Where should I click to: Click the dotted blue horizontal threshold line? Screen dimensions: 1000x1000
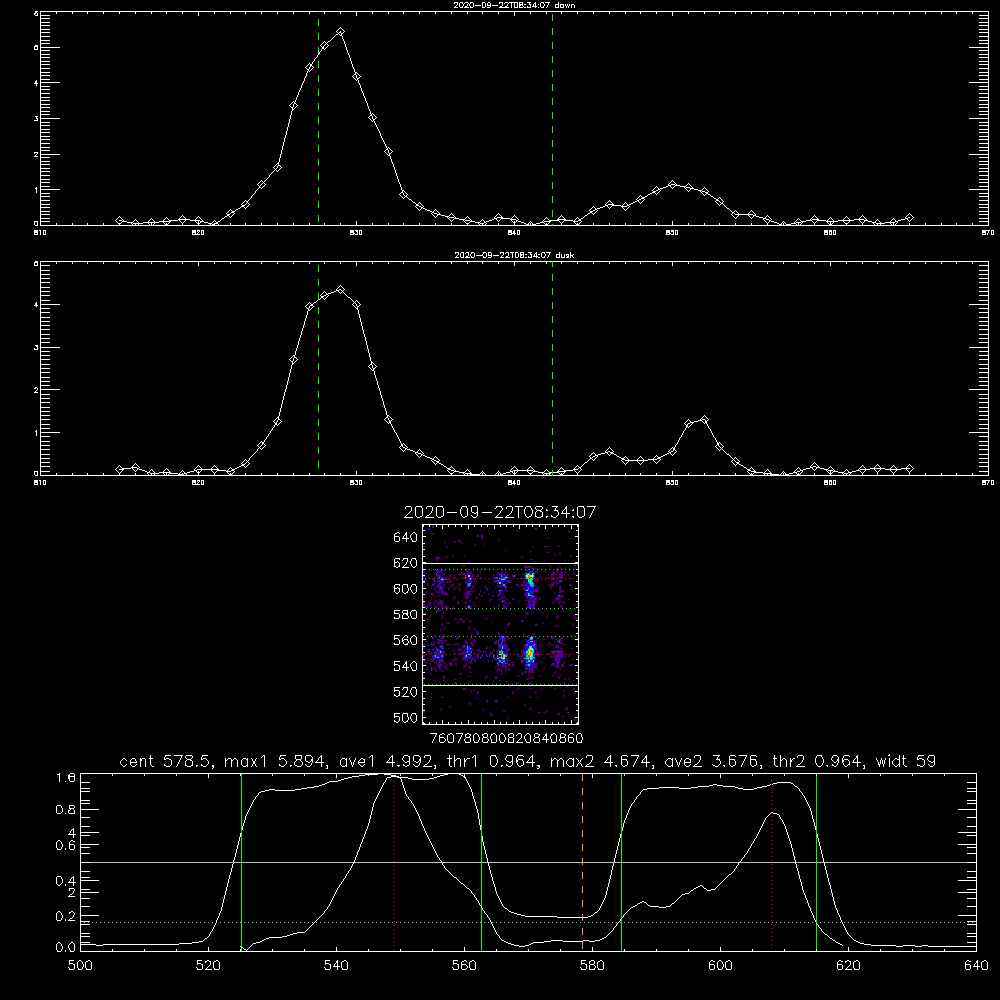(x=528, y=922)
